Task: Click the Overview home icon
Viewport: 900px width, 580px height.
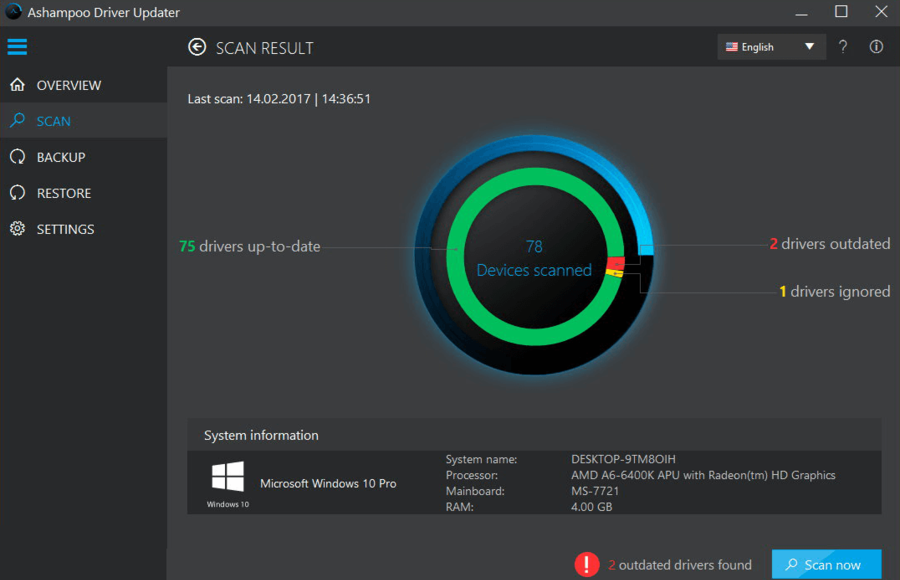Action: [x=17, y=85]
